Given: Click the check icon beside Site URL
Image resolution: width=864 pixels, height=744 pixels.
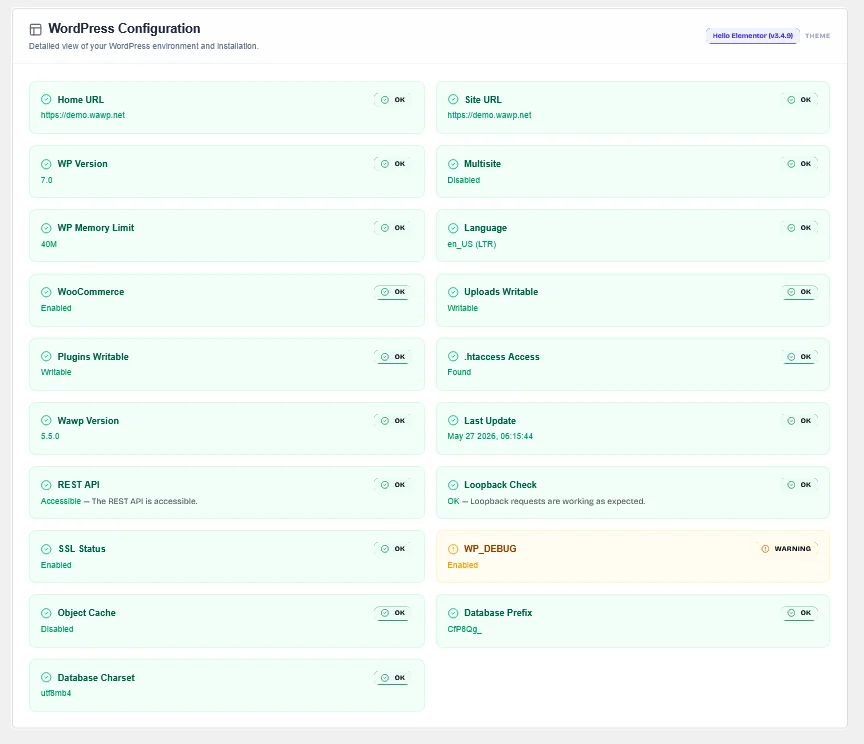Looking at the screenshot, I should [453, 99].
